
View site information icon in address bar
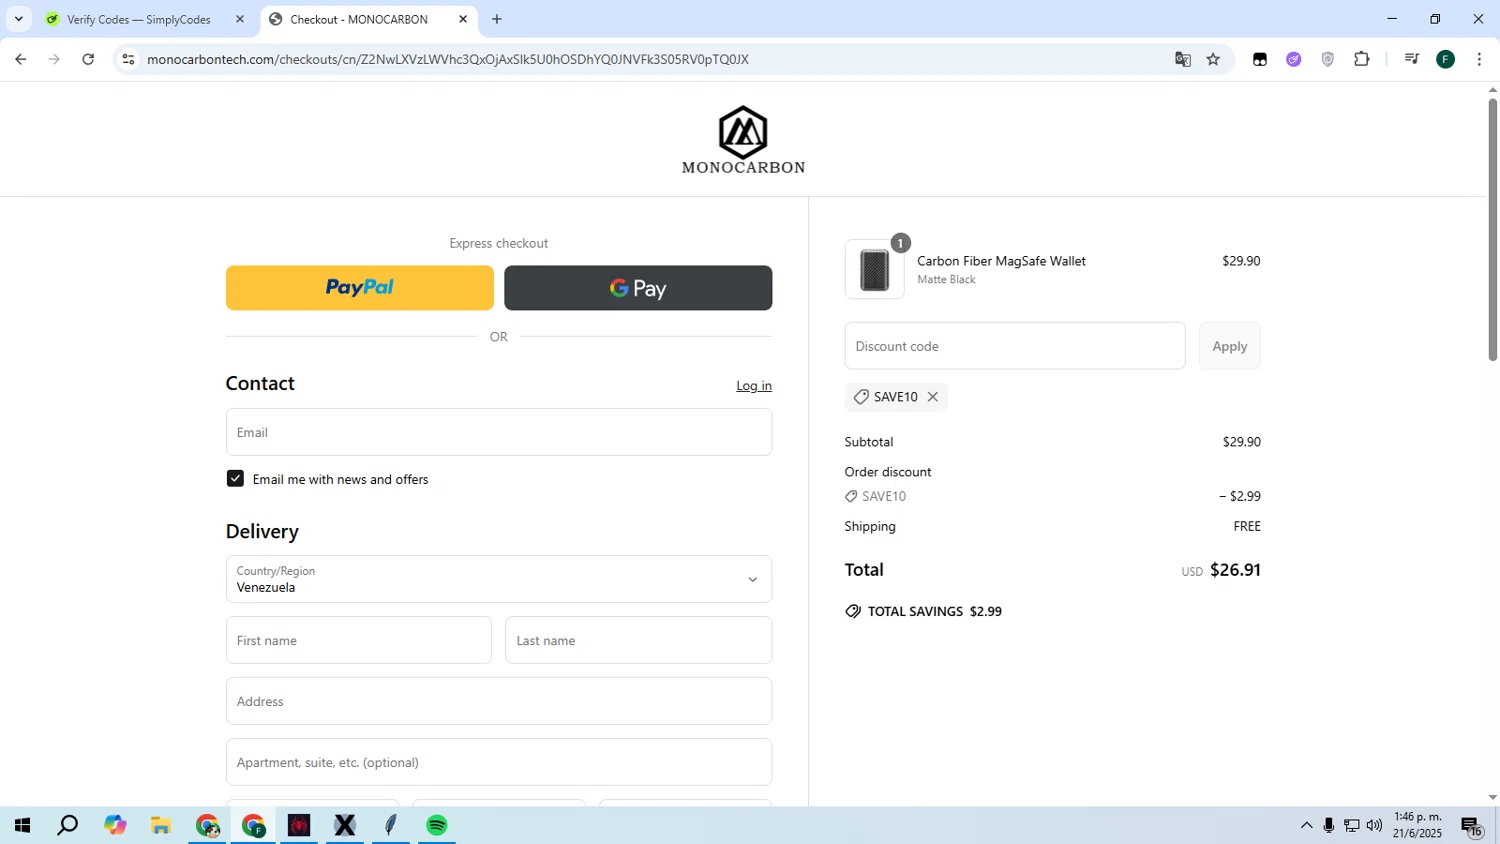128,59
